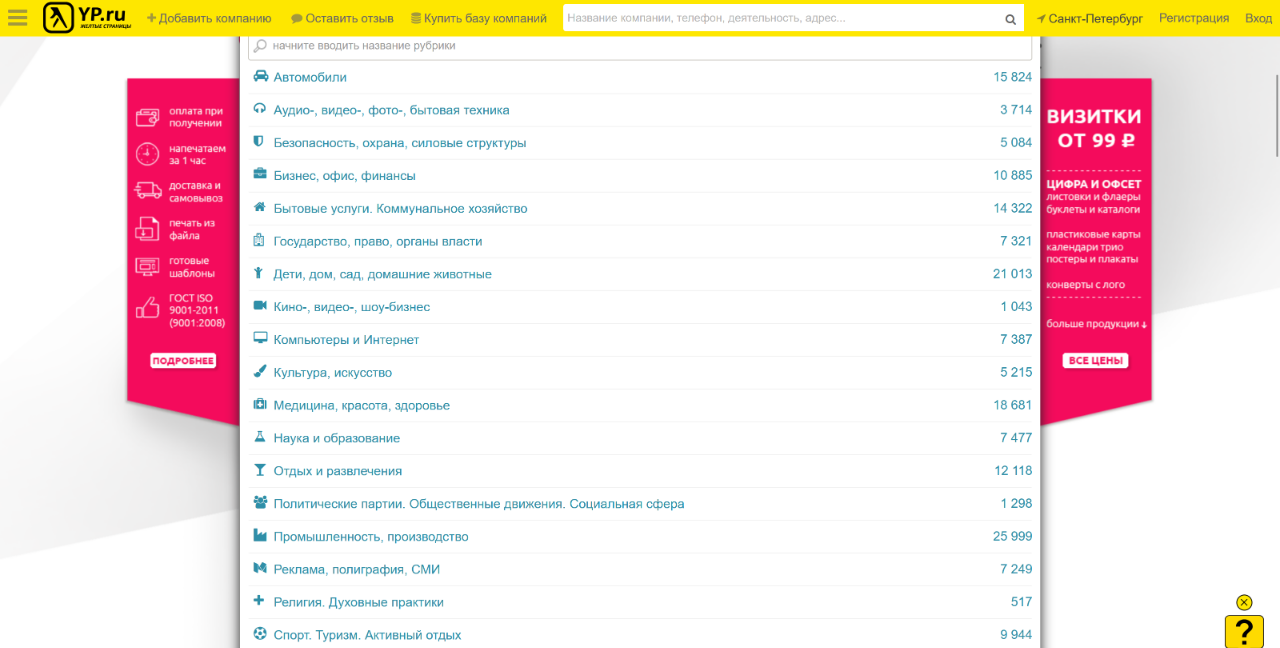This screenshot has height=648, width=1280.
Task: Click the video camera icon beside Кино-, видео-
Action: pyautogui.click(x=260, y=306)
